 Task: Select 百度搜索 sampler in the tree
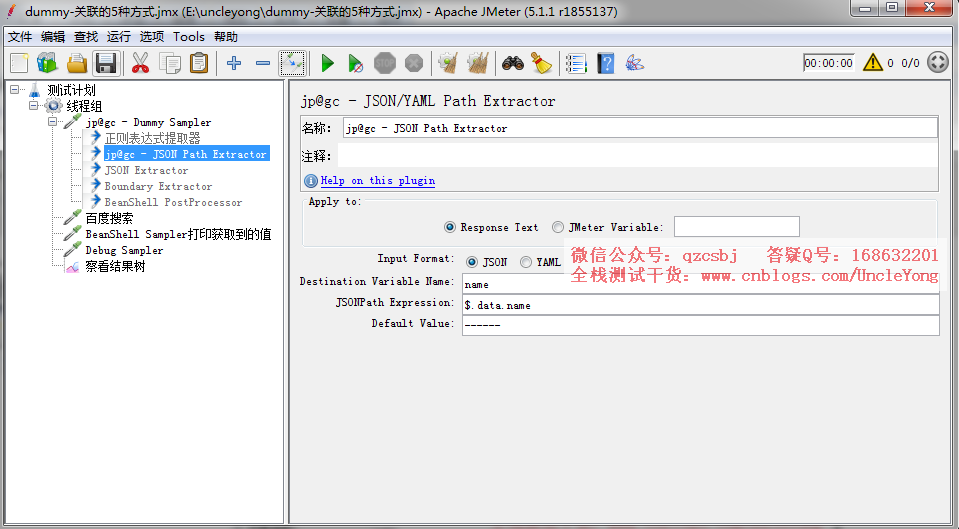(109, 218)
